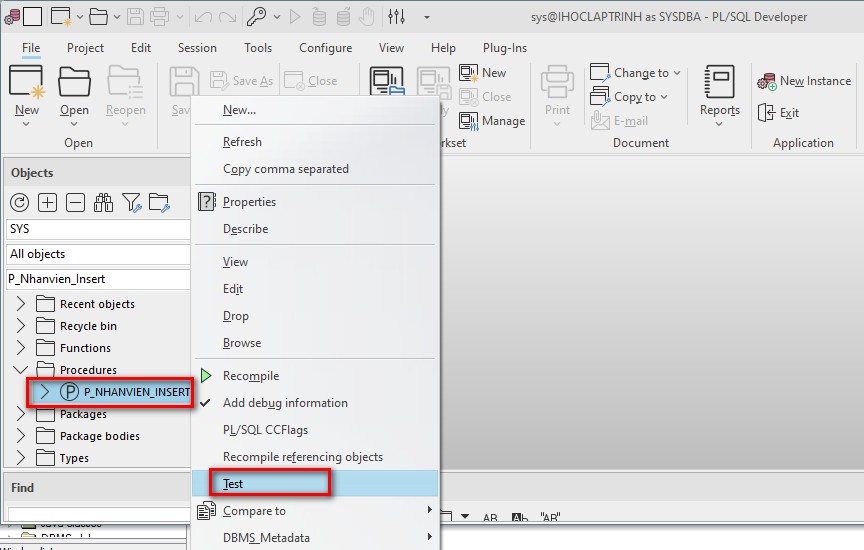Open the Preferences sliders icon in title bar
Screen dimensions: 864x550
tap(397, 17)
